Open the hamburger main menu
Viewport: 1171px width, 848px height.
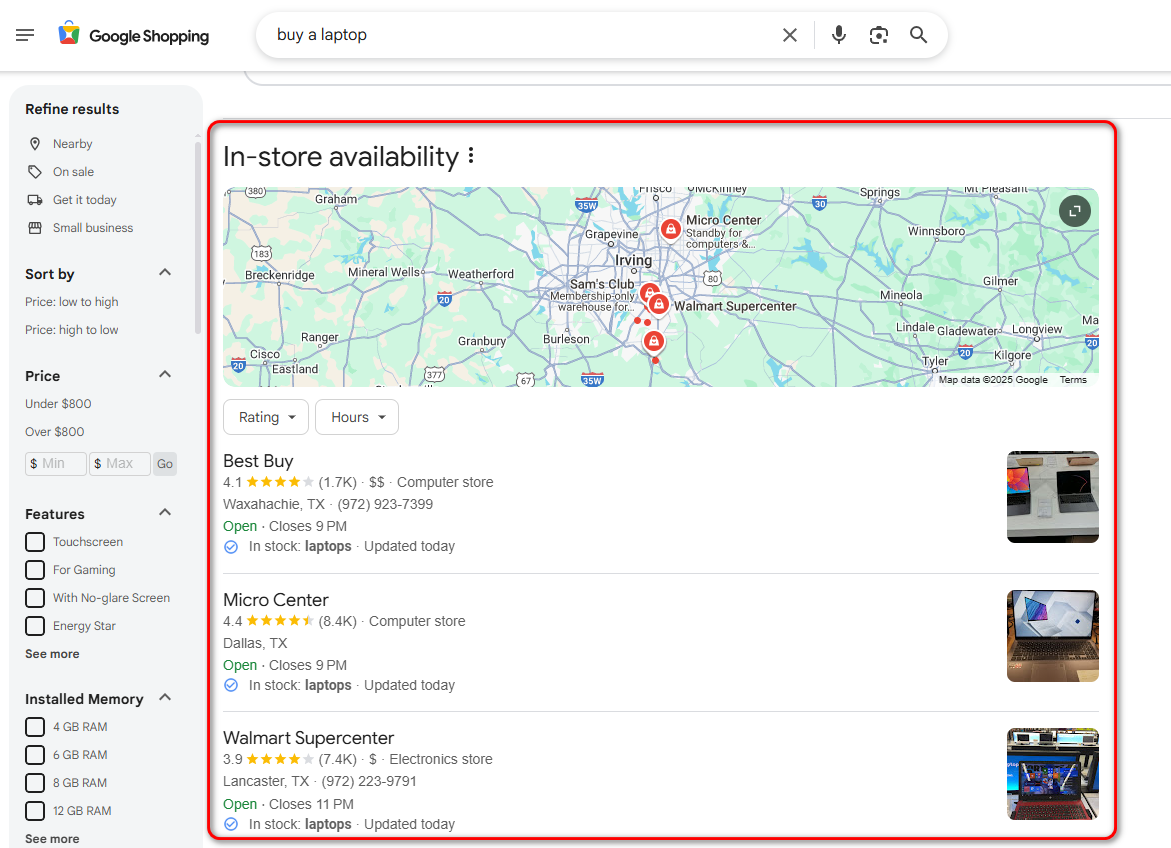[25, 35]
